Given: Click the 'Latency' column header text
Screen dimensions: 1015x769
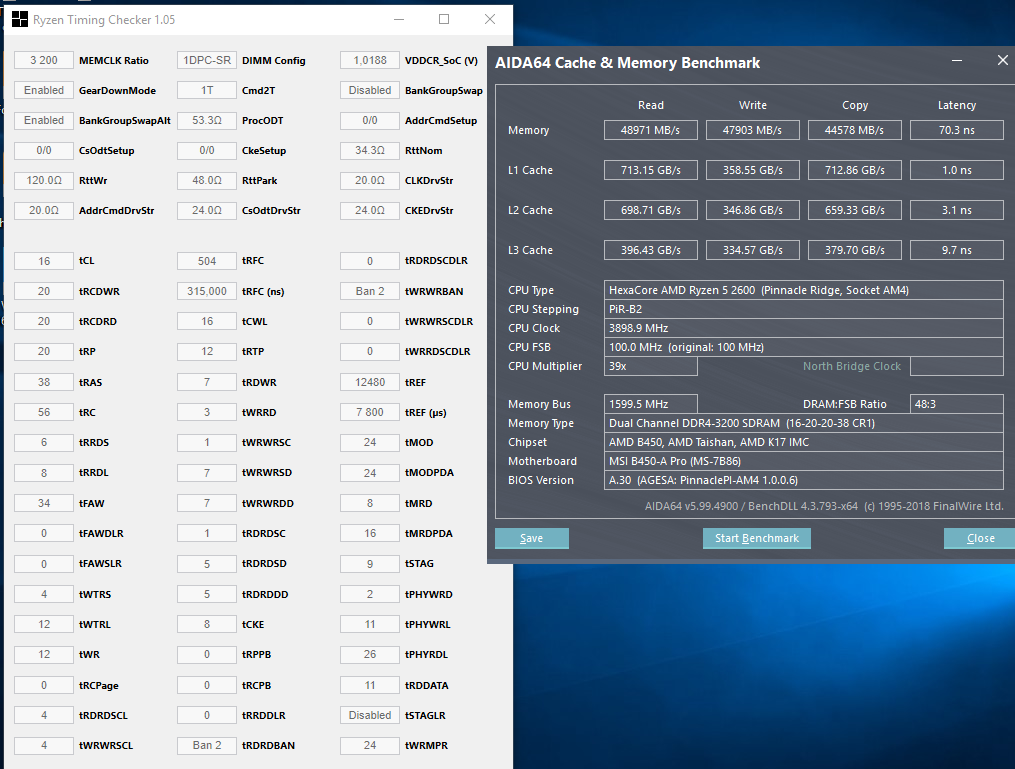Looking at the screenshot, I should click(x=957, y=105).
